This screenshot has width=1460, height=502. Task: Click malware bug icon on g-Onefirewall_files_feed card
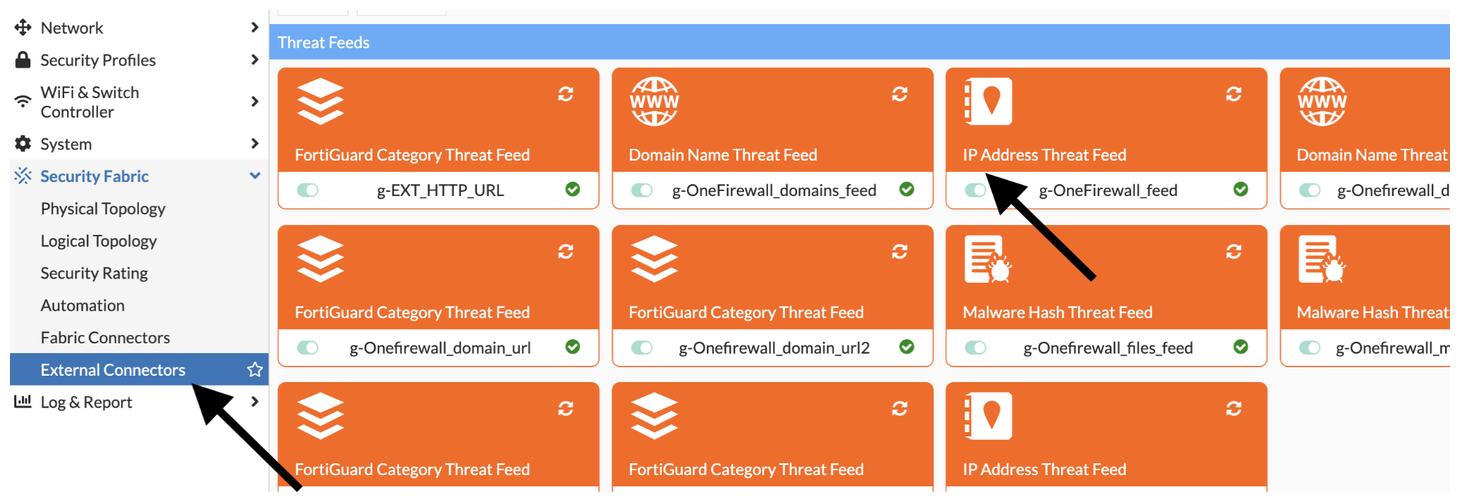(x=988, y=259)
